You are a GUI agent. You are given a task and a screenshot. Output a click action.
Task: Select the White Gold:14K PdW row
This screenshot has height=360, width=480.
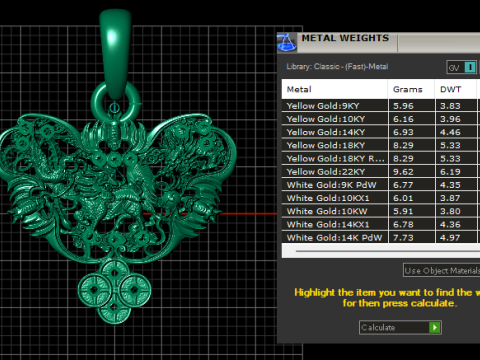pos(381,237)
